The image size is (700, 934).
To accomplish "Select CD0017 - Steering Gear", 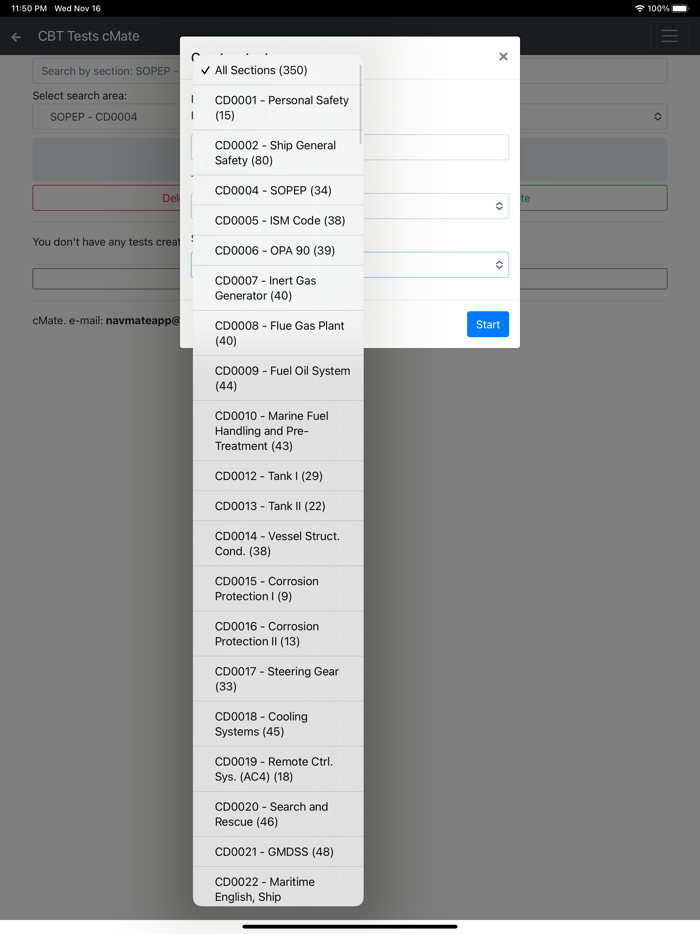I will pyautogui.click(x=277, y=679).
